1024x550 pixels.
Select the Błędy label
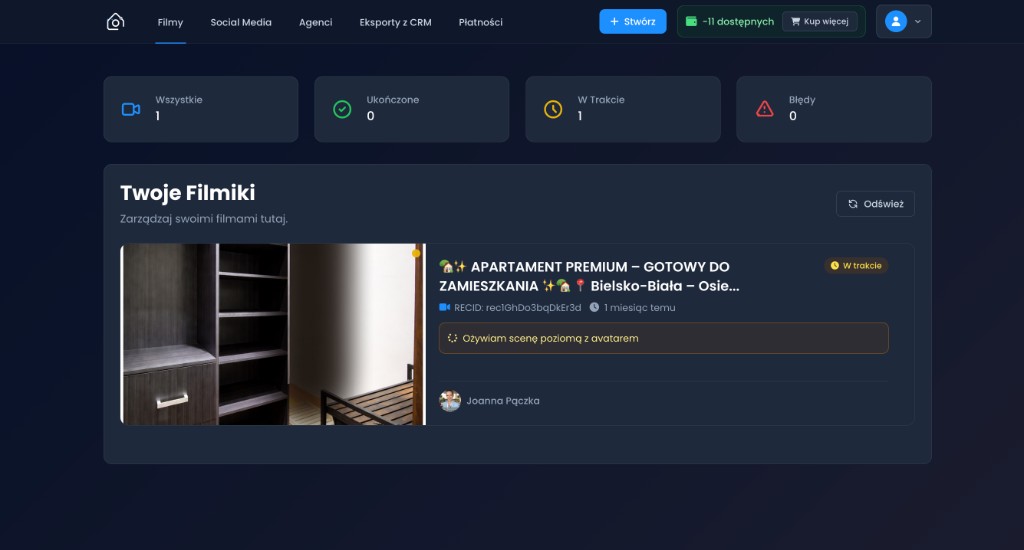pyautogui.click(x=802, y=100)
